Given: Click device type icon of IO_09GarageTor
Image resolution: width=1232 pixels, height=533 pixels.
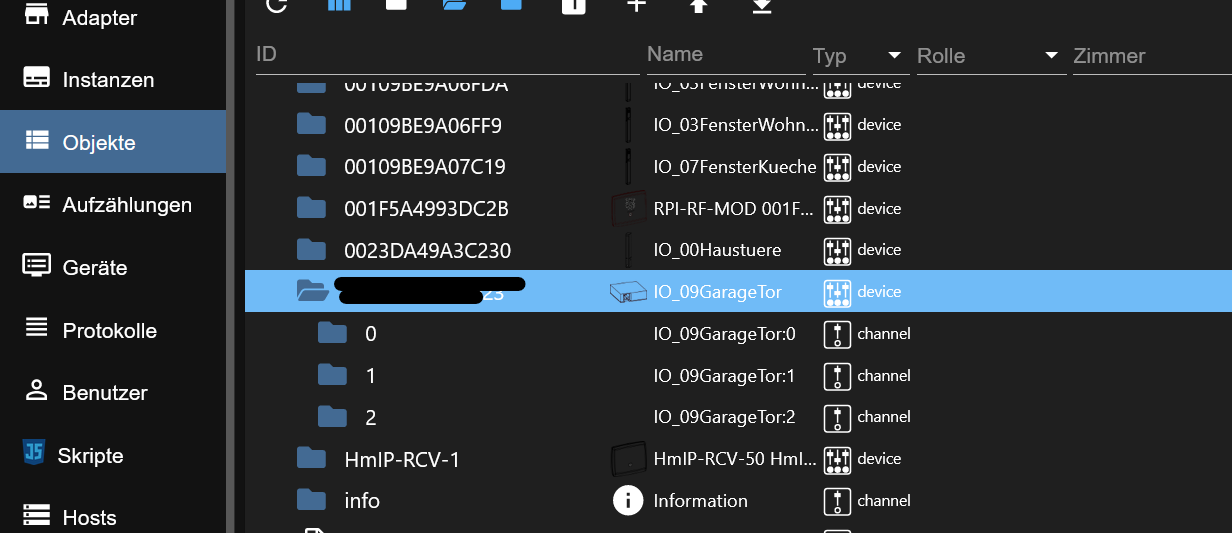Looking at the screenshot, I should (837, 292).
